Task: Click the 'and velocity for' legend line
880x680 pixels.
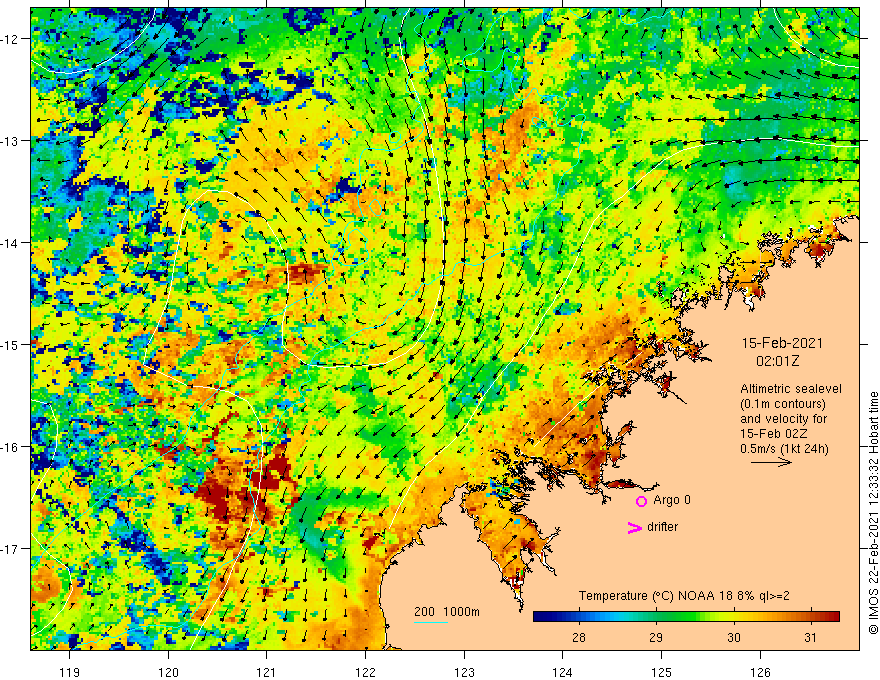Action: coord(783,419)
